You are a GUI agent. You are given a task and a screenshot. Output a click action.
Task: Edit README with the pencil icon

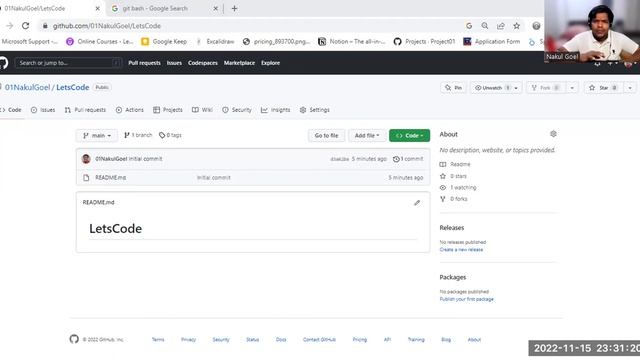(x=417, y=203)
